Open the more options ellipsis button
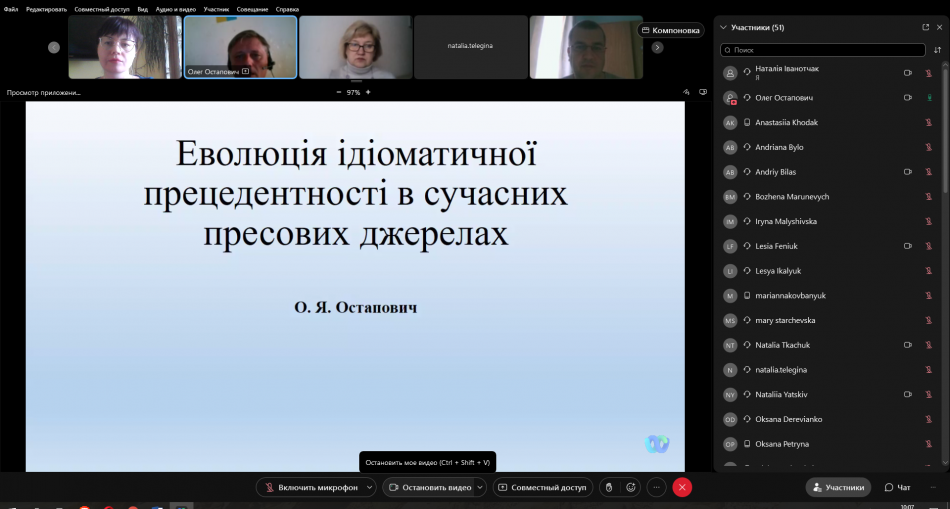The height and width of the screenshot is (509, 950). (656, 487)
